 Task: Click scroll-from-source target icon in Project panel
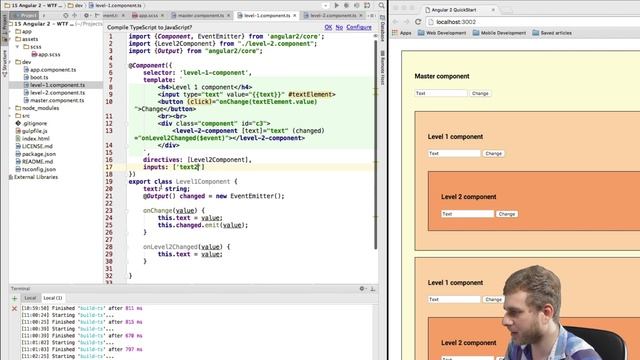[66, 15]
